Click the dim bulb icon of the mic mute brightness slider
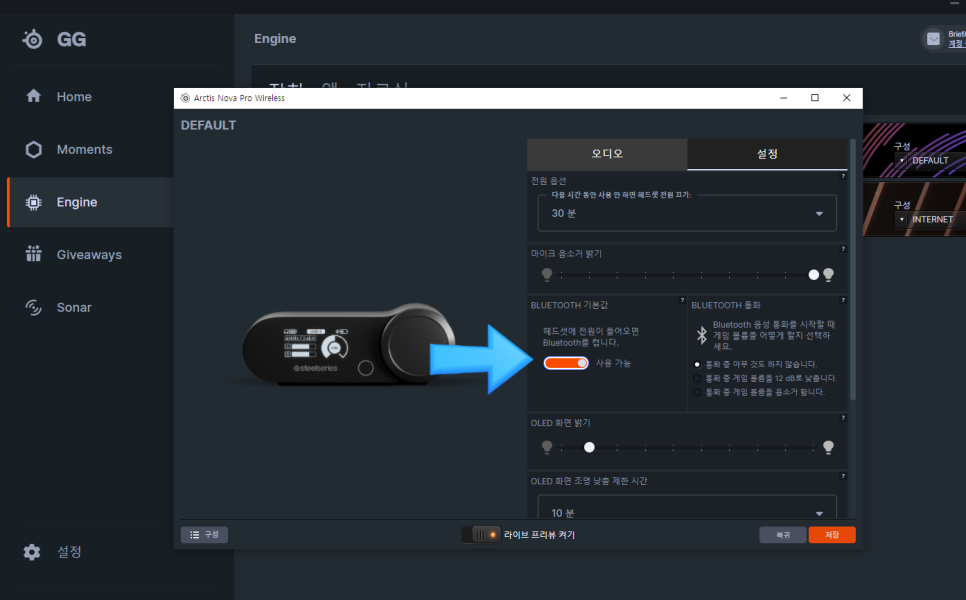The image size is (966, 600). pos(547,275)
